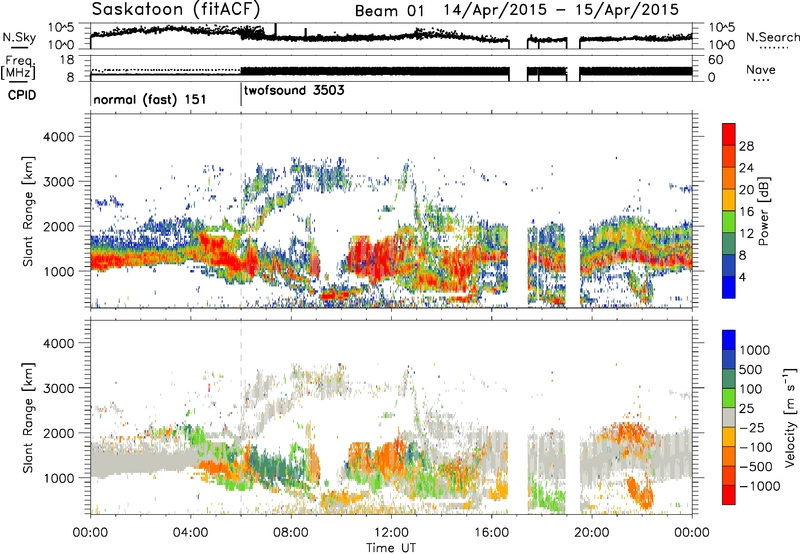Click the "-1000" label on velocity colorbar
This screenshot has width=800, height=554.
pyautogui.click(x=760, y=486)
